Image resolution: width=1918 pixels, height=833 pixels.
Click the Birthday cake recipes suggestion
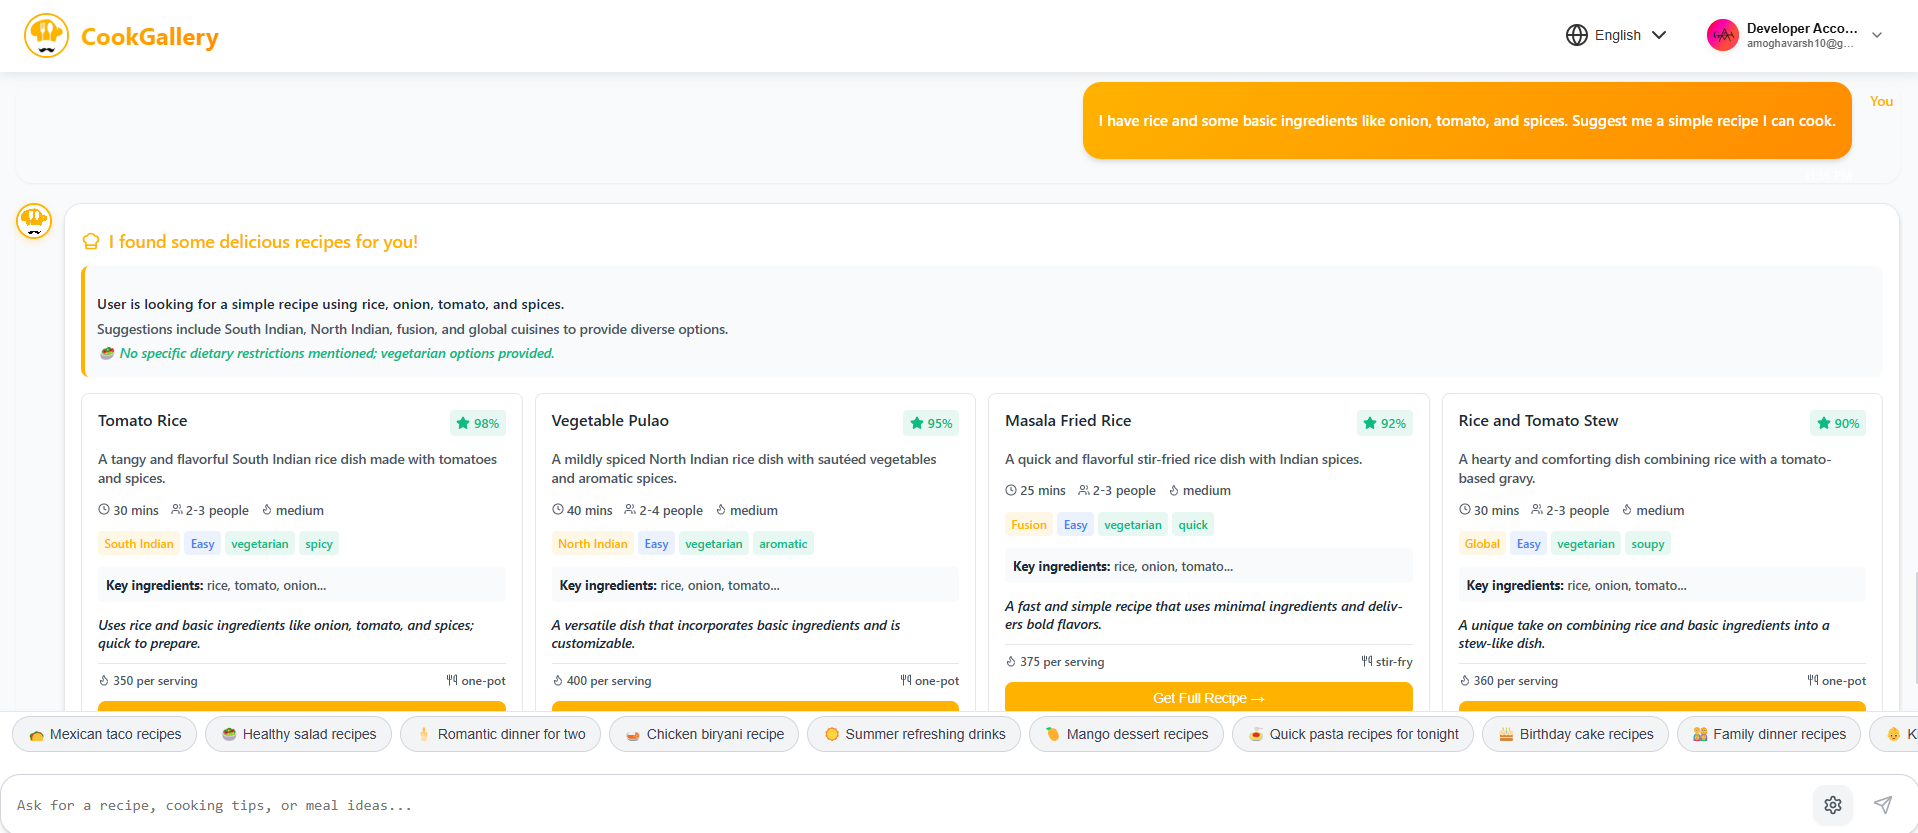pos(1575,734)
